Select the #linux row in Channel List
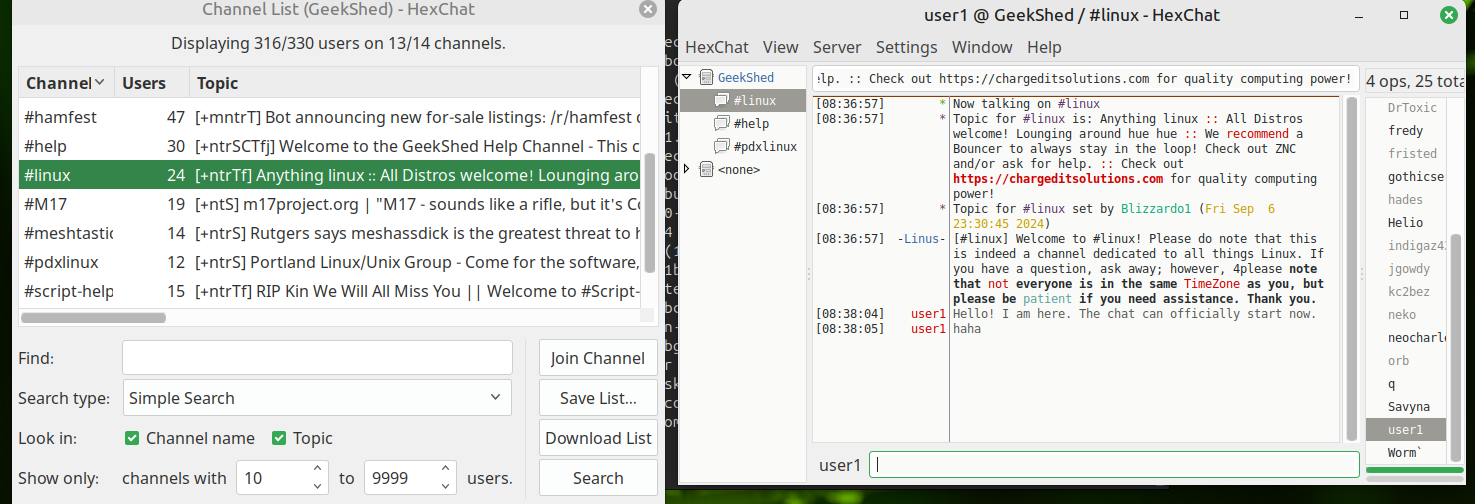This screenshot has width=1475, height=504. pyautogui.click(x=330, y=175)
